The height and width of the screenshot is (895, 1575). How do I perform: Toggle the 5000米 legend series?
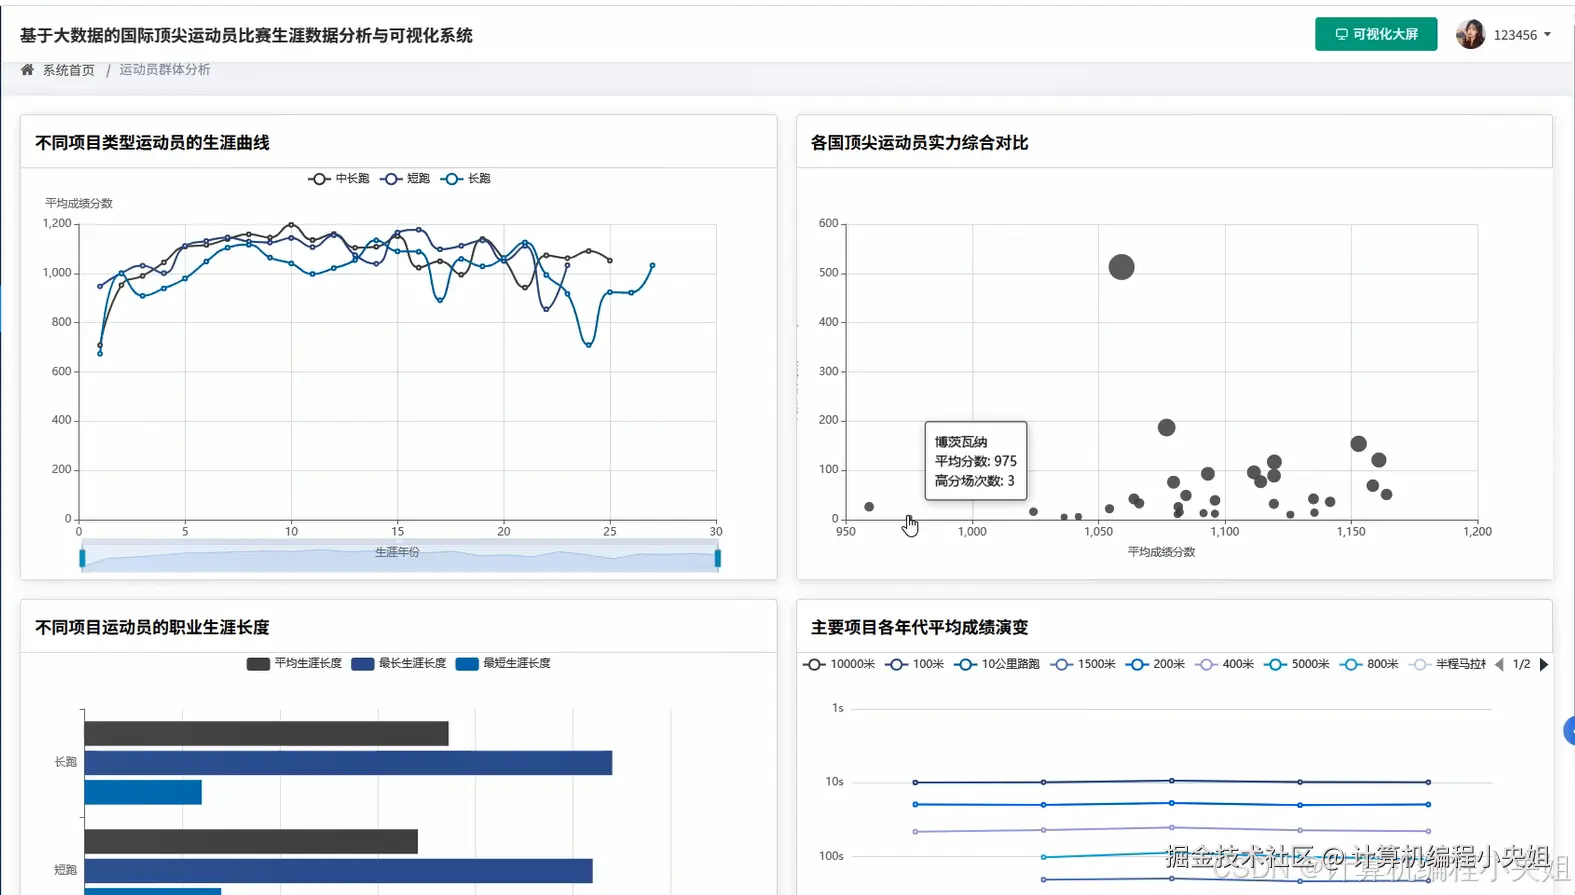1297,665
